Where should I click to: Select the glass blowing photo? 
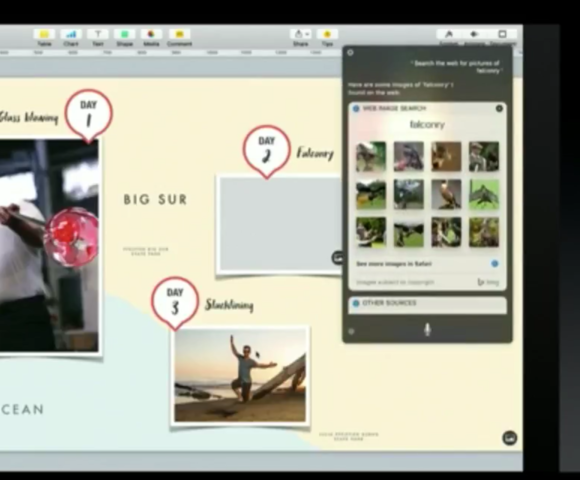(49, 246)
